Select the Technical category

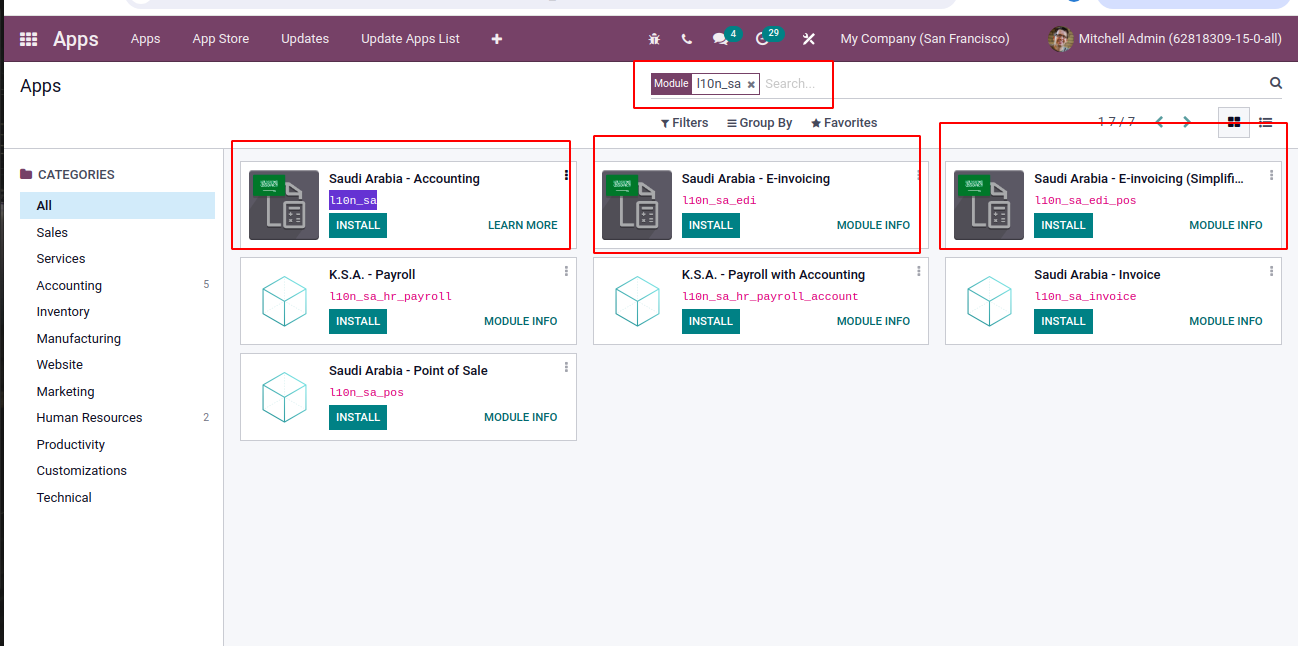tap(118, 497)
